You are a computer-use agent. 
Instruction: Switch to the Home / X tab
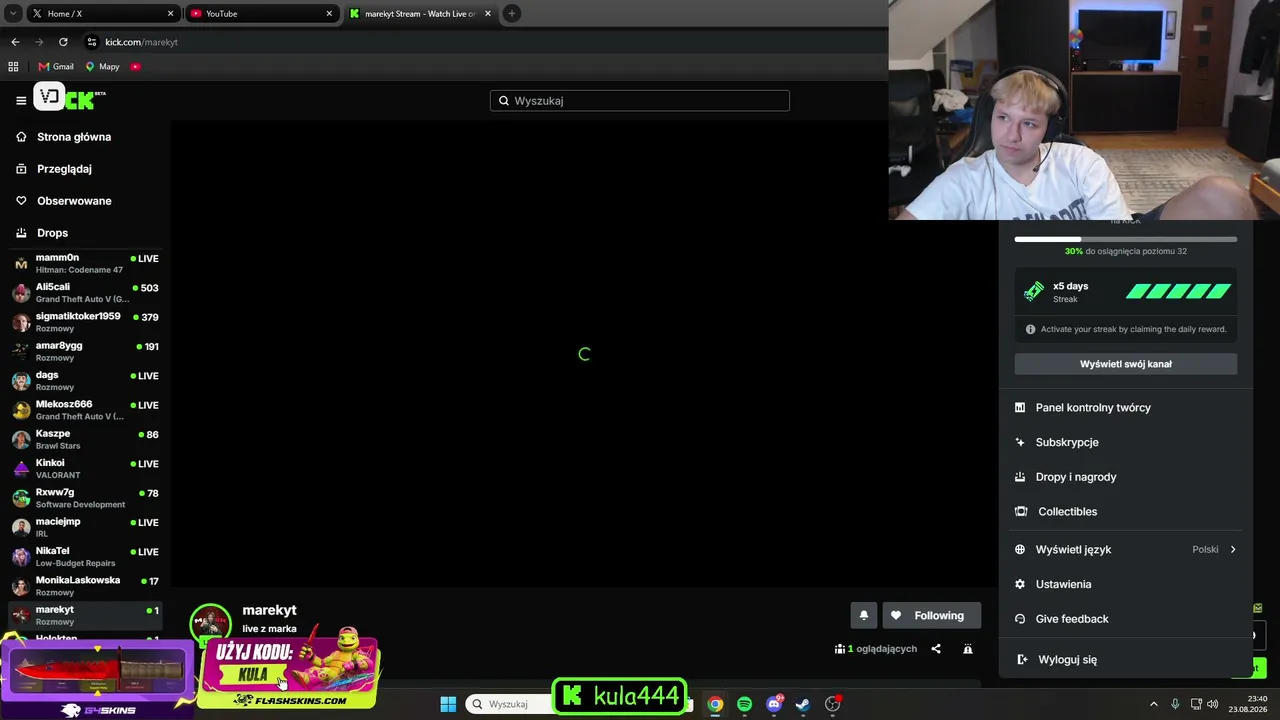[x=104, y=14]
